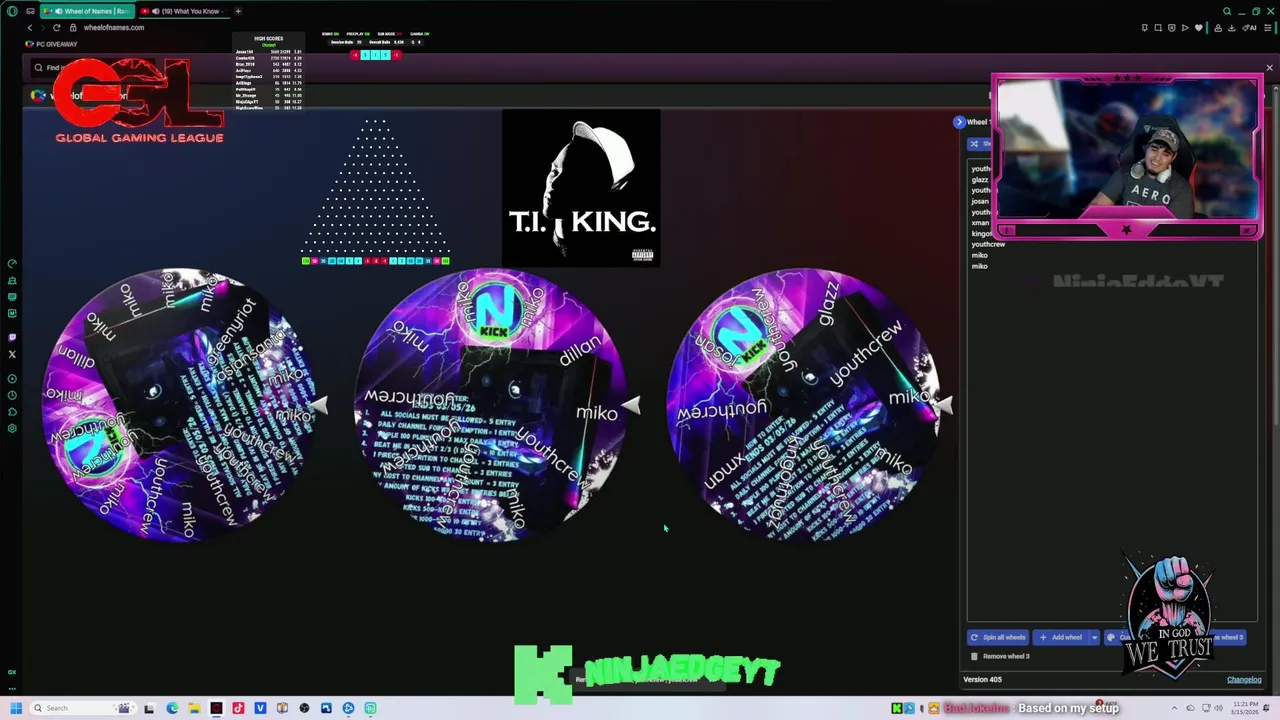1280x720 pixels.
Task: Open the What You Know YouTube tab
Action: coord(183,11)
